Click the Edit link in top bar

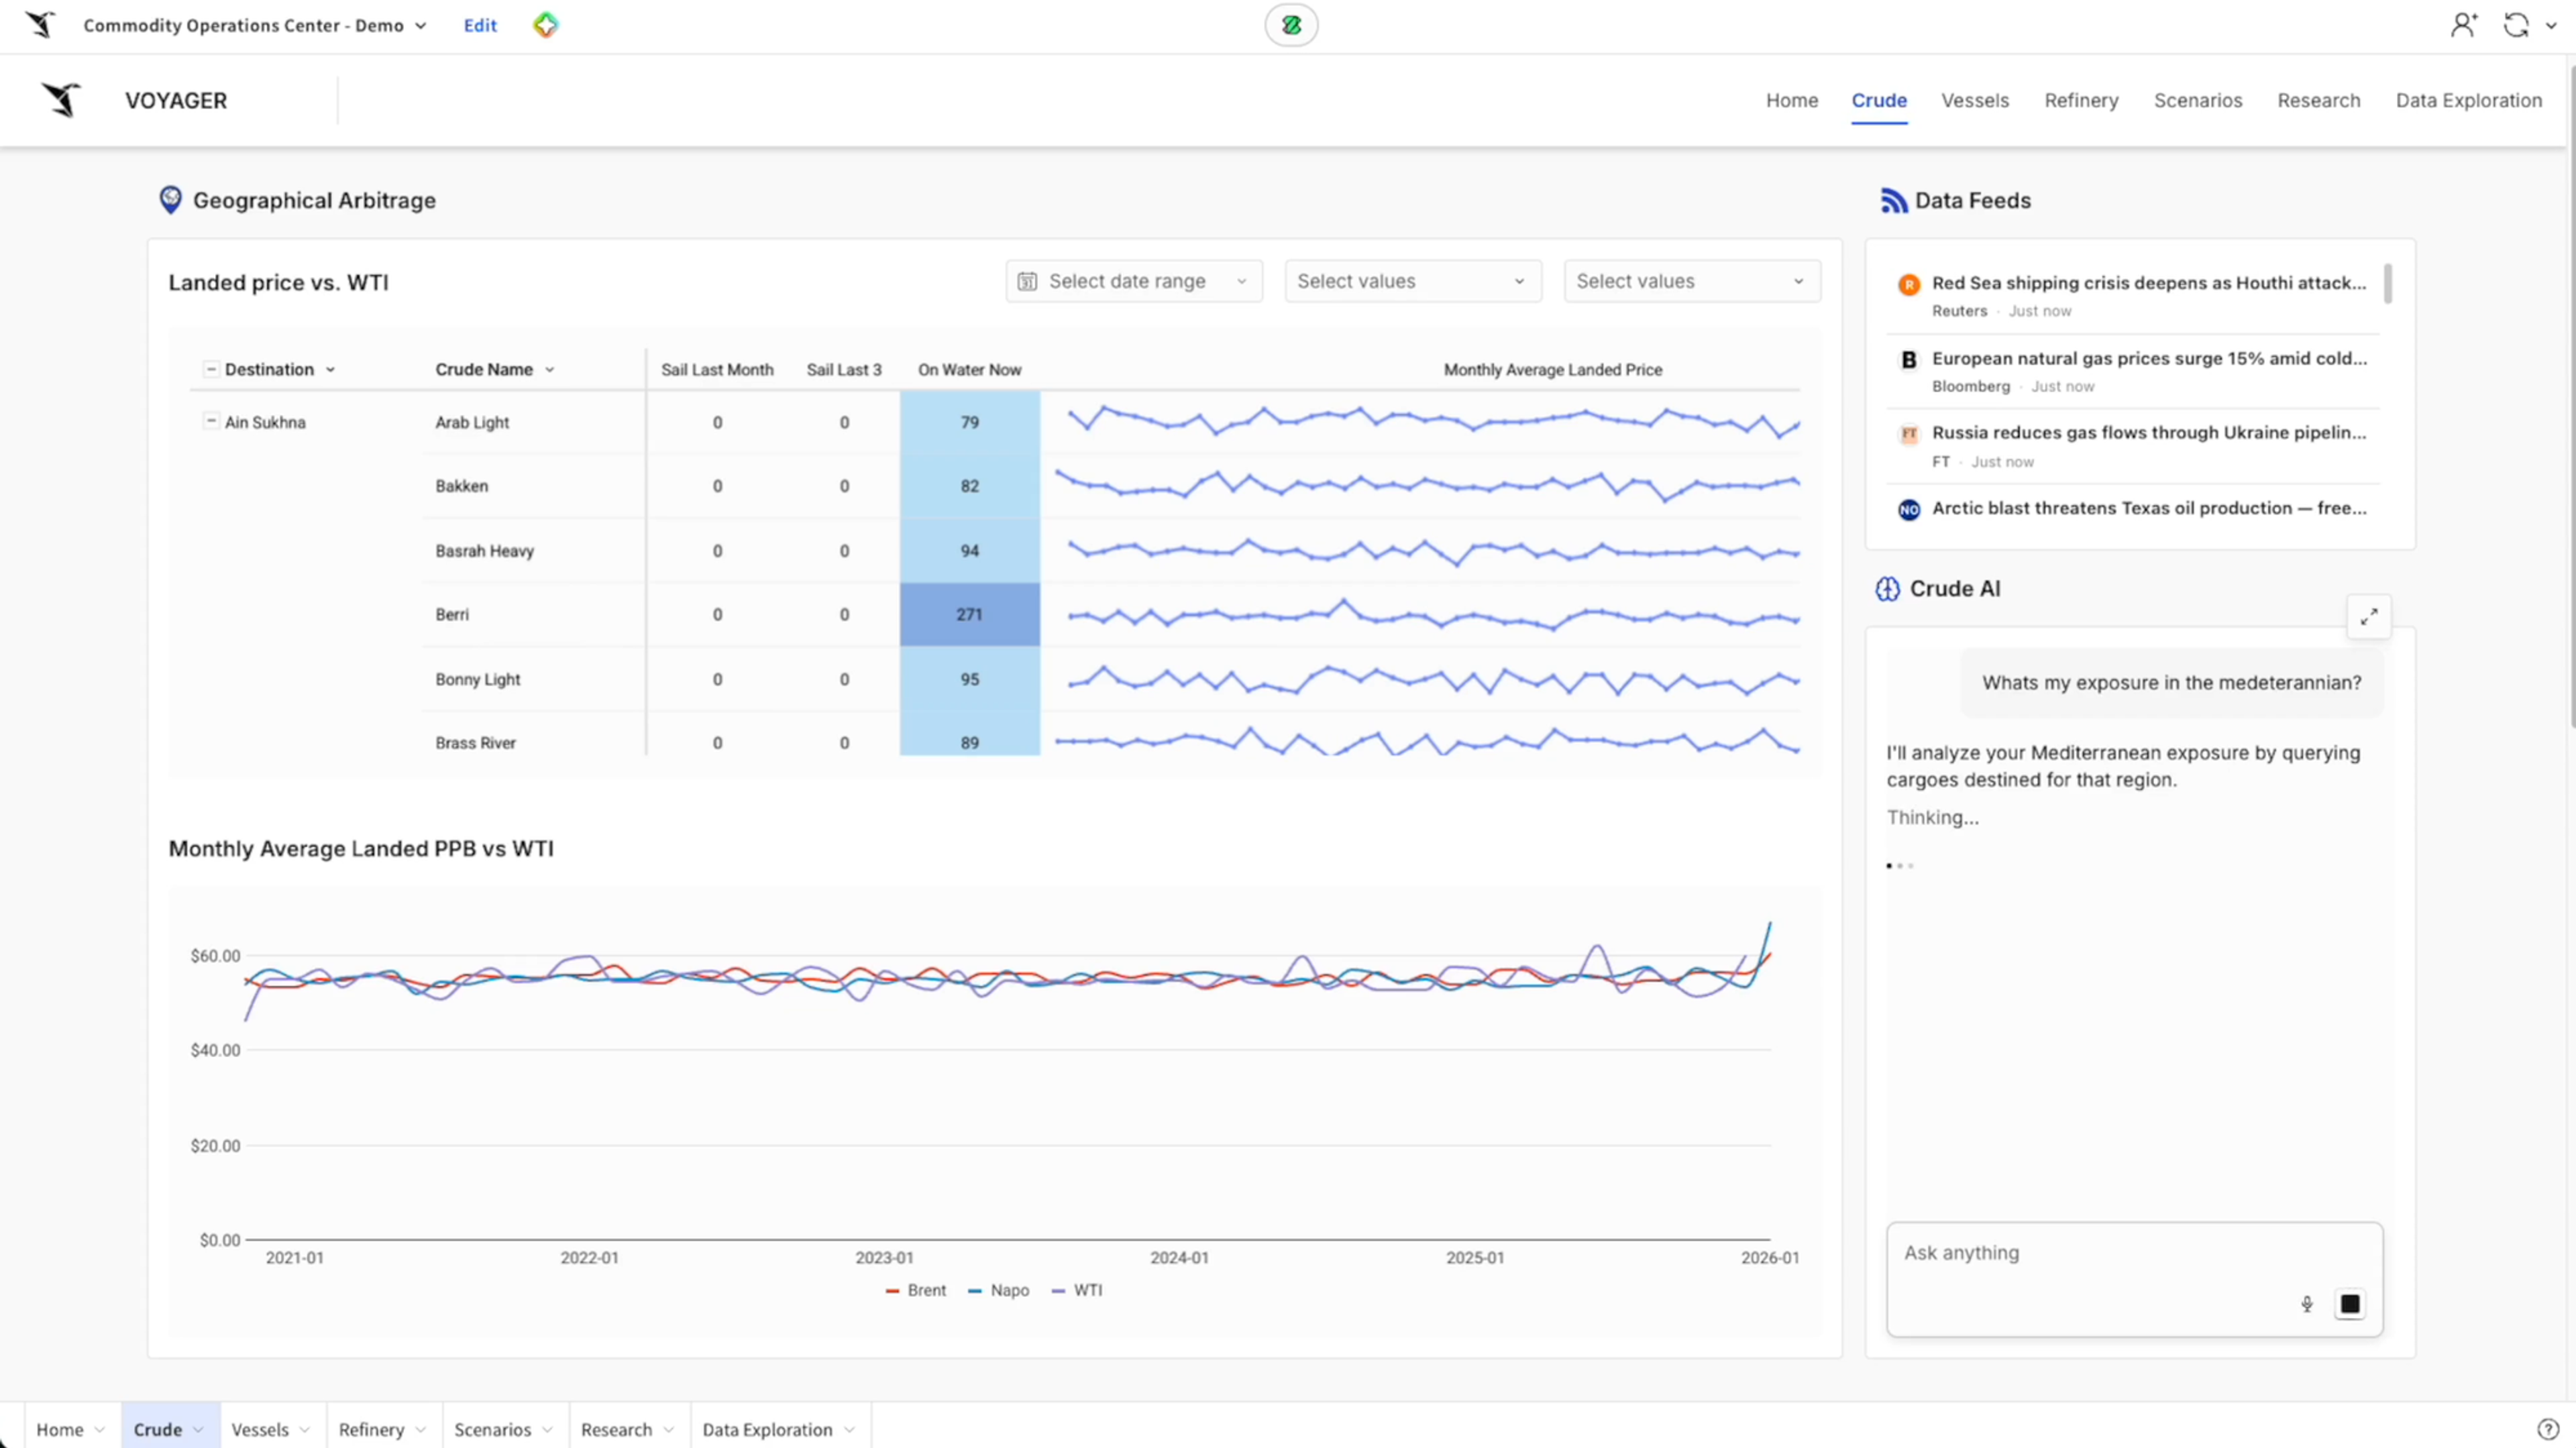click(x=480, y=26)
